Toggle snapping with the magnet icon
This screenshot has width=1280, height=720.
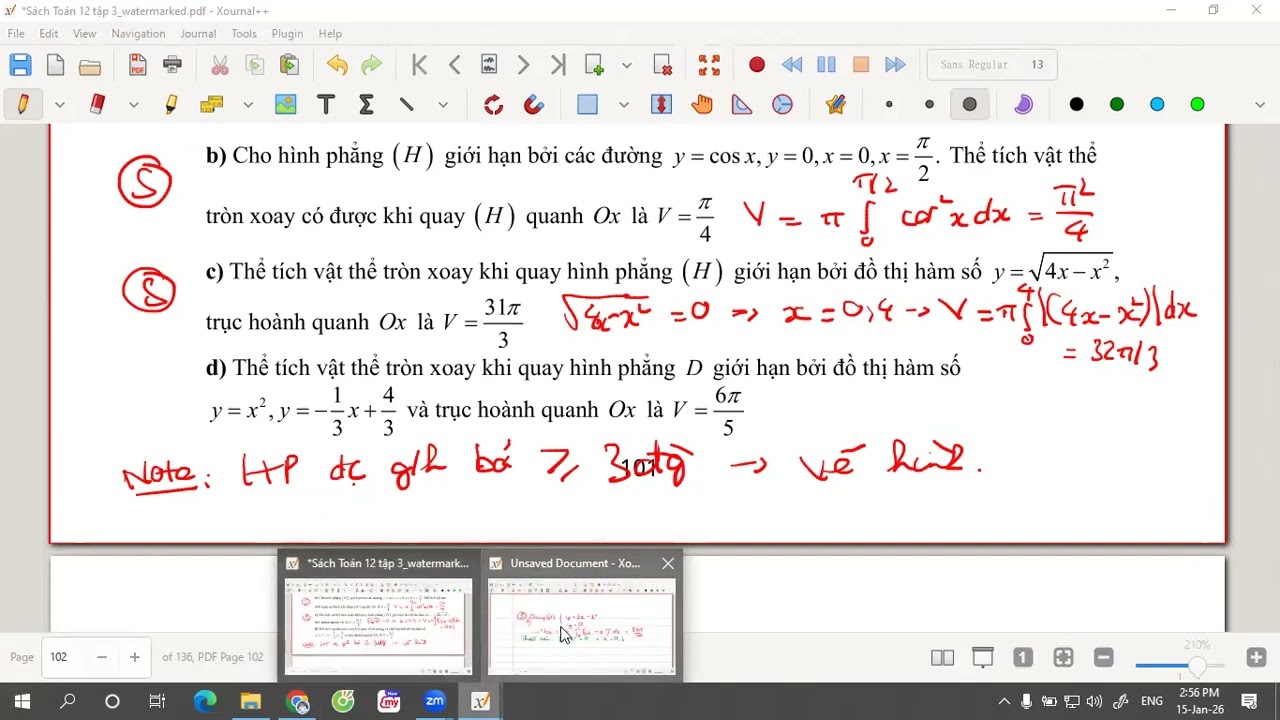534,104
